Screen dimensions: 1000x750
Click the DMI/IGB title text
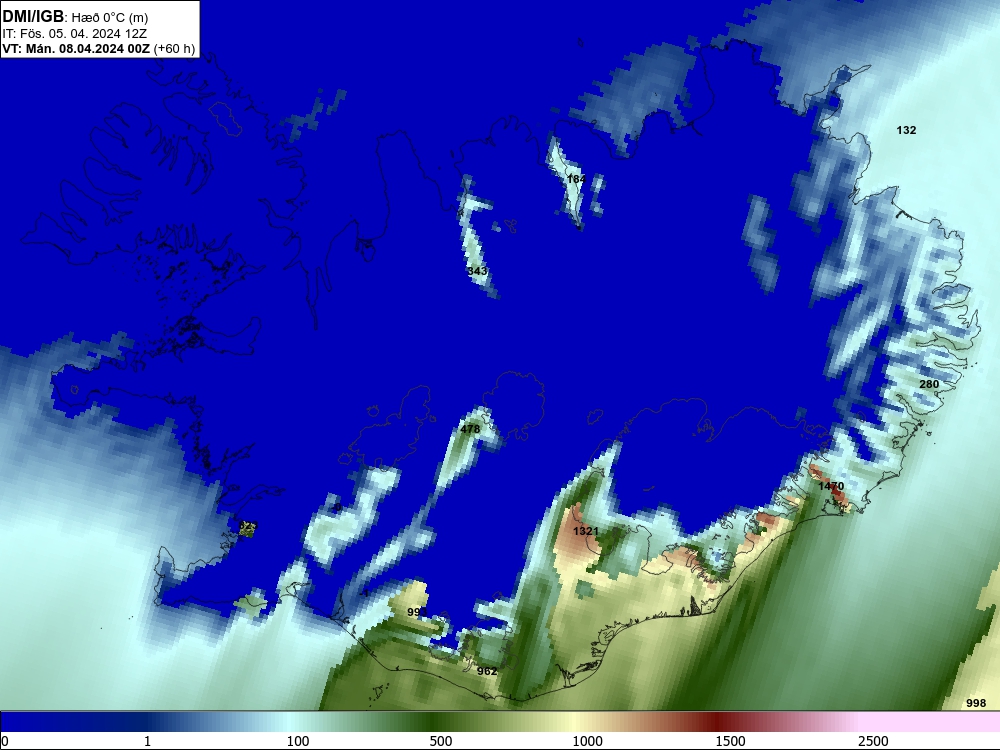click(33, 17)
